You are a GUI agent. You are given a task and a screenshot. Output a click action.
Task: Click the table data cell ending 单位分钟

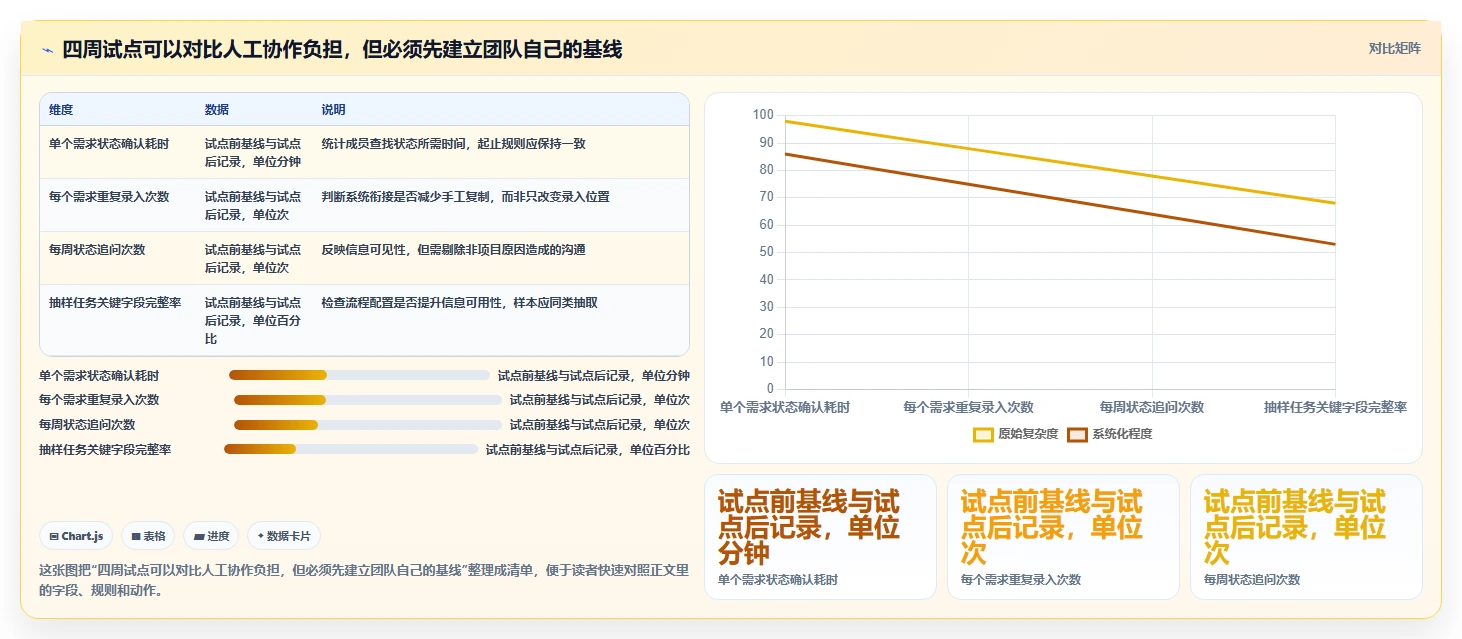(x=253, y=153)
